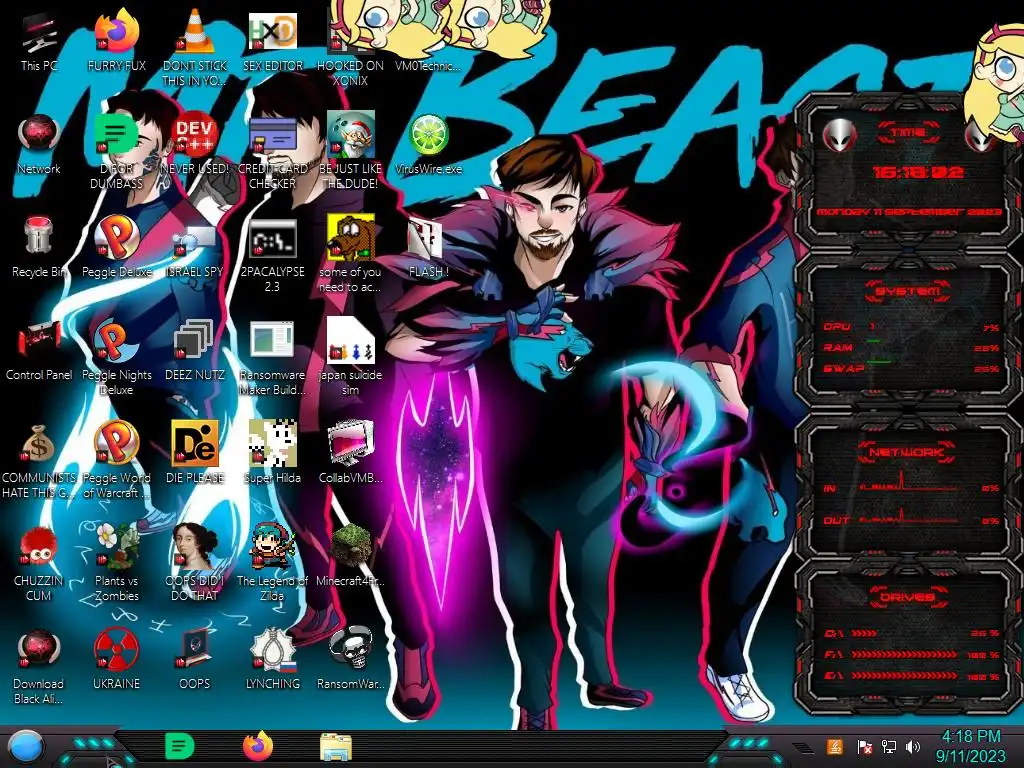The height and width of the screenshot is (768, 1024).
Task: Open the VM0Technic... desktop icon
Action: (x=428, y=65)
